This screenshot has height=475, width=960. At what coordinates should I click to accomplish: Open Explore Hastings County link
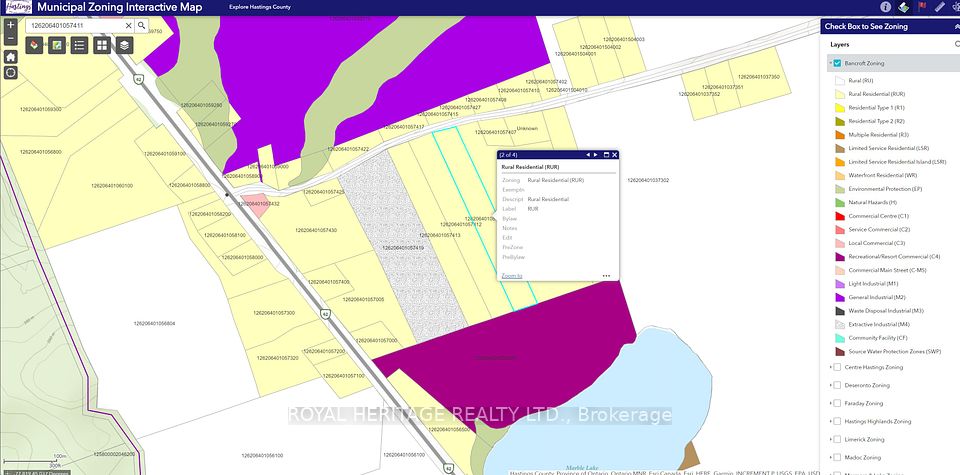coord(260,7)
